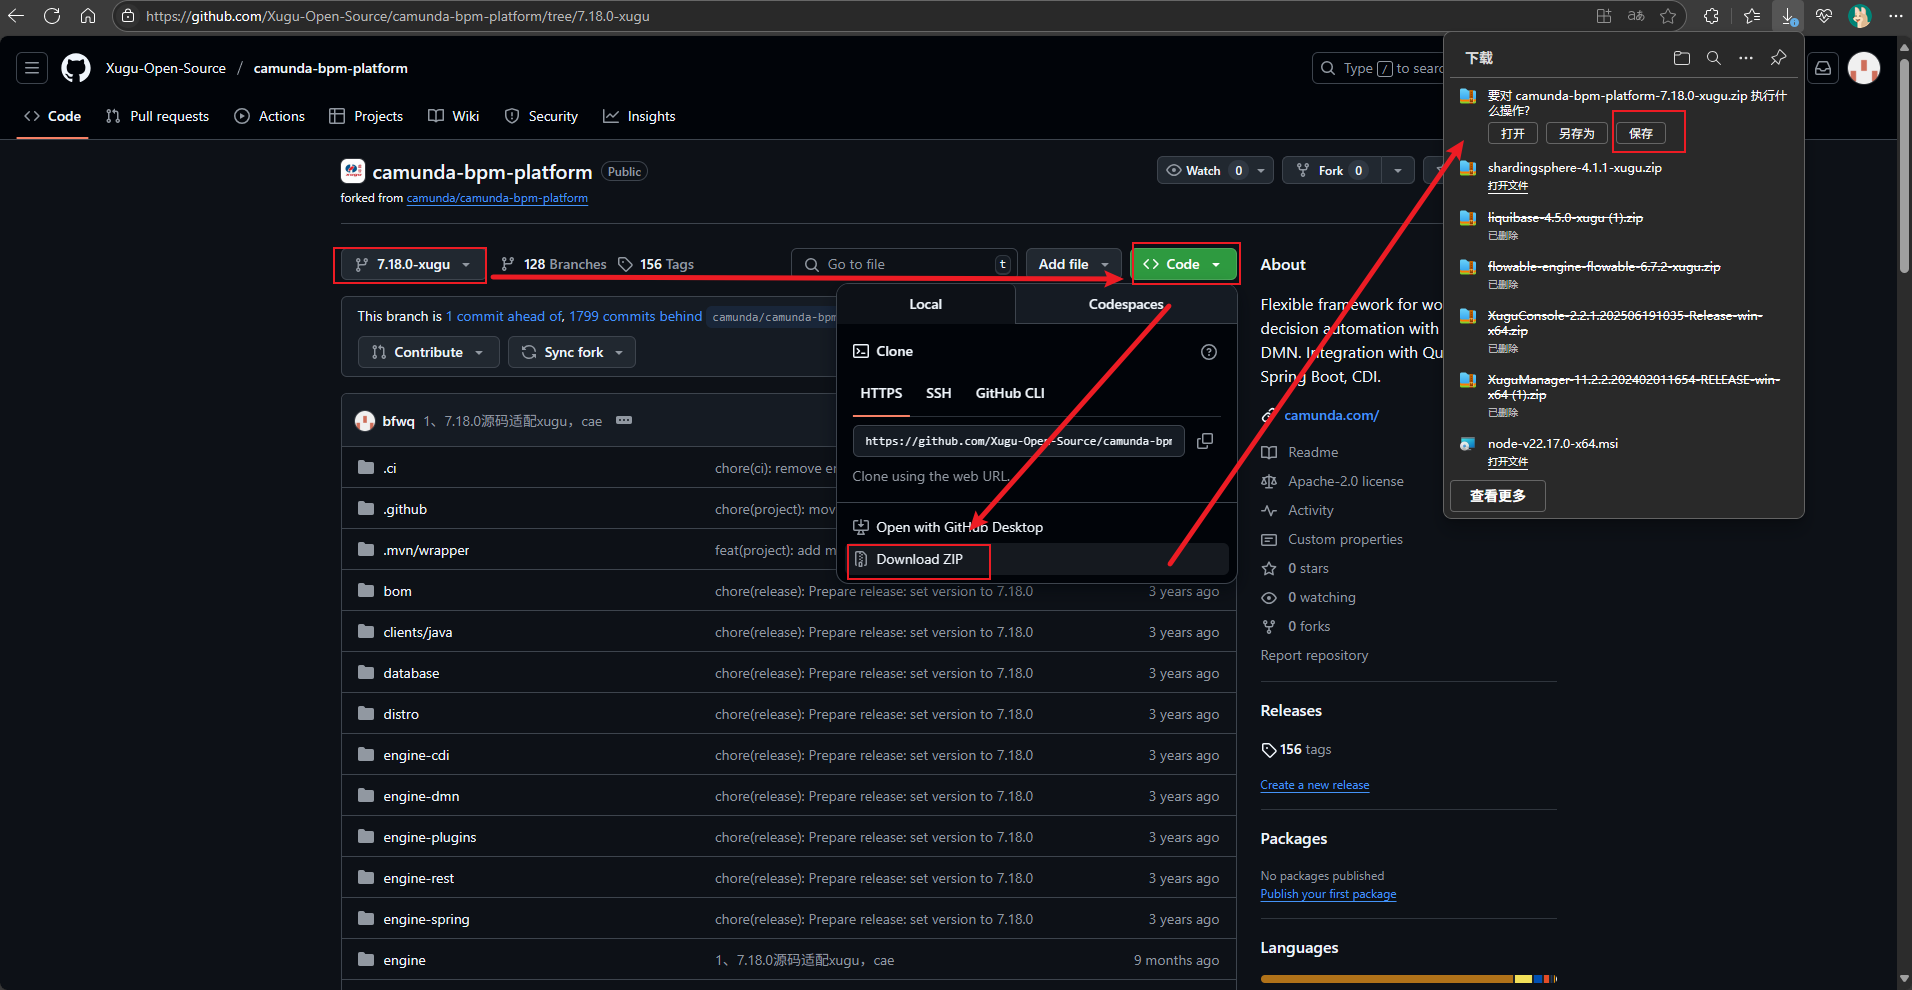Image resolution: width=1912 pixels, height=990 pixels.
Task: Switch to the Codespaces tab
Action: [1125, 304]
